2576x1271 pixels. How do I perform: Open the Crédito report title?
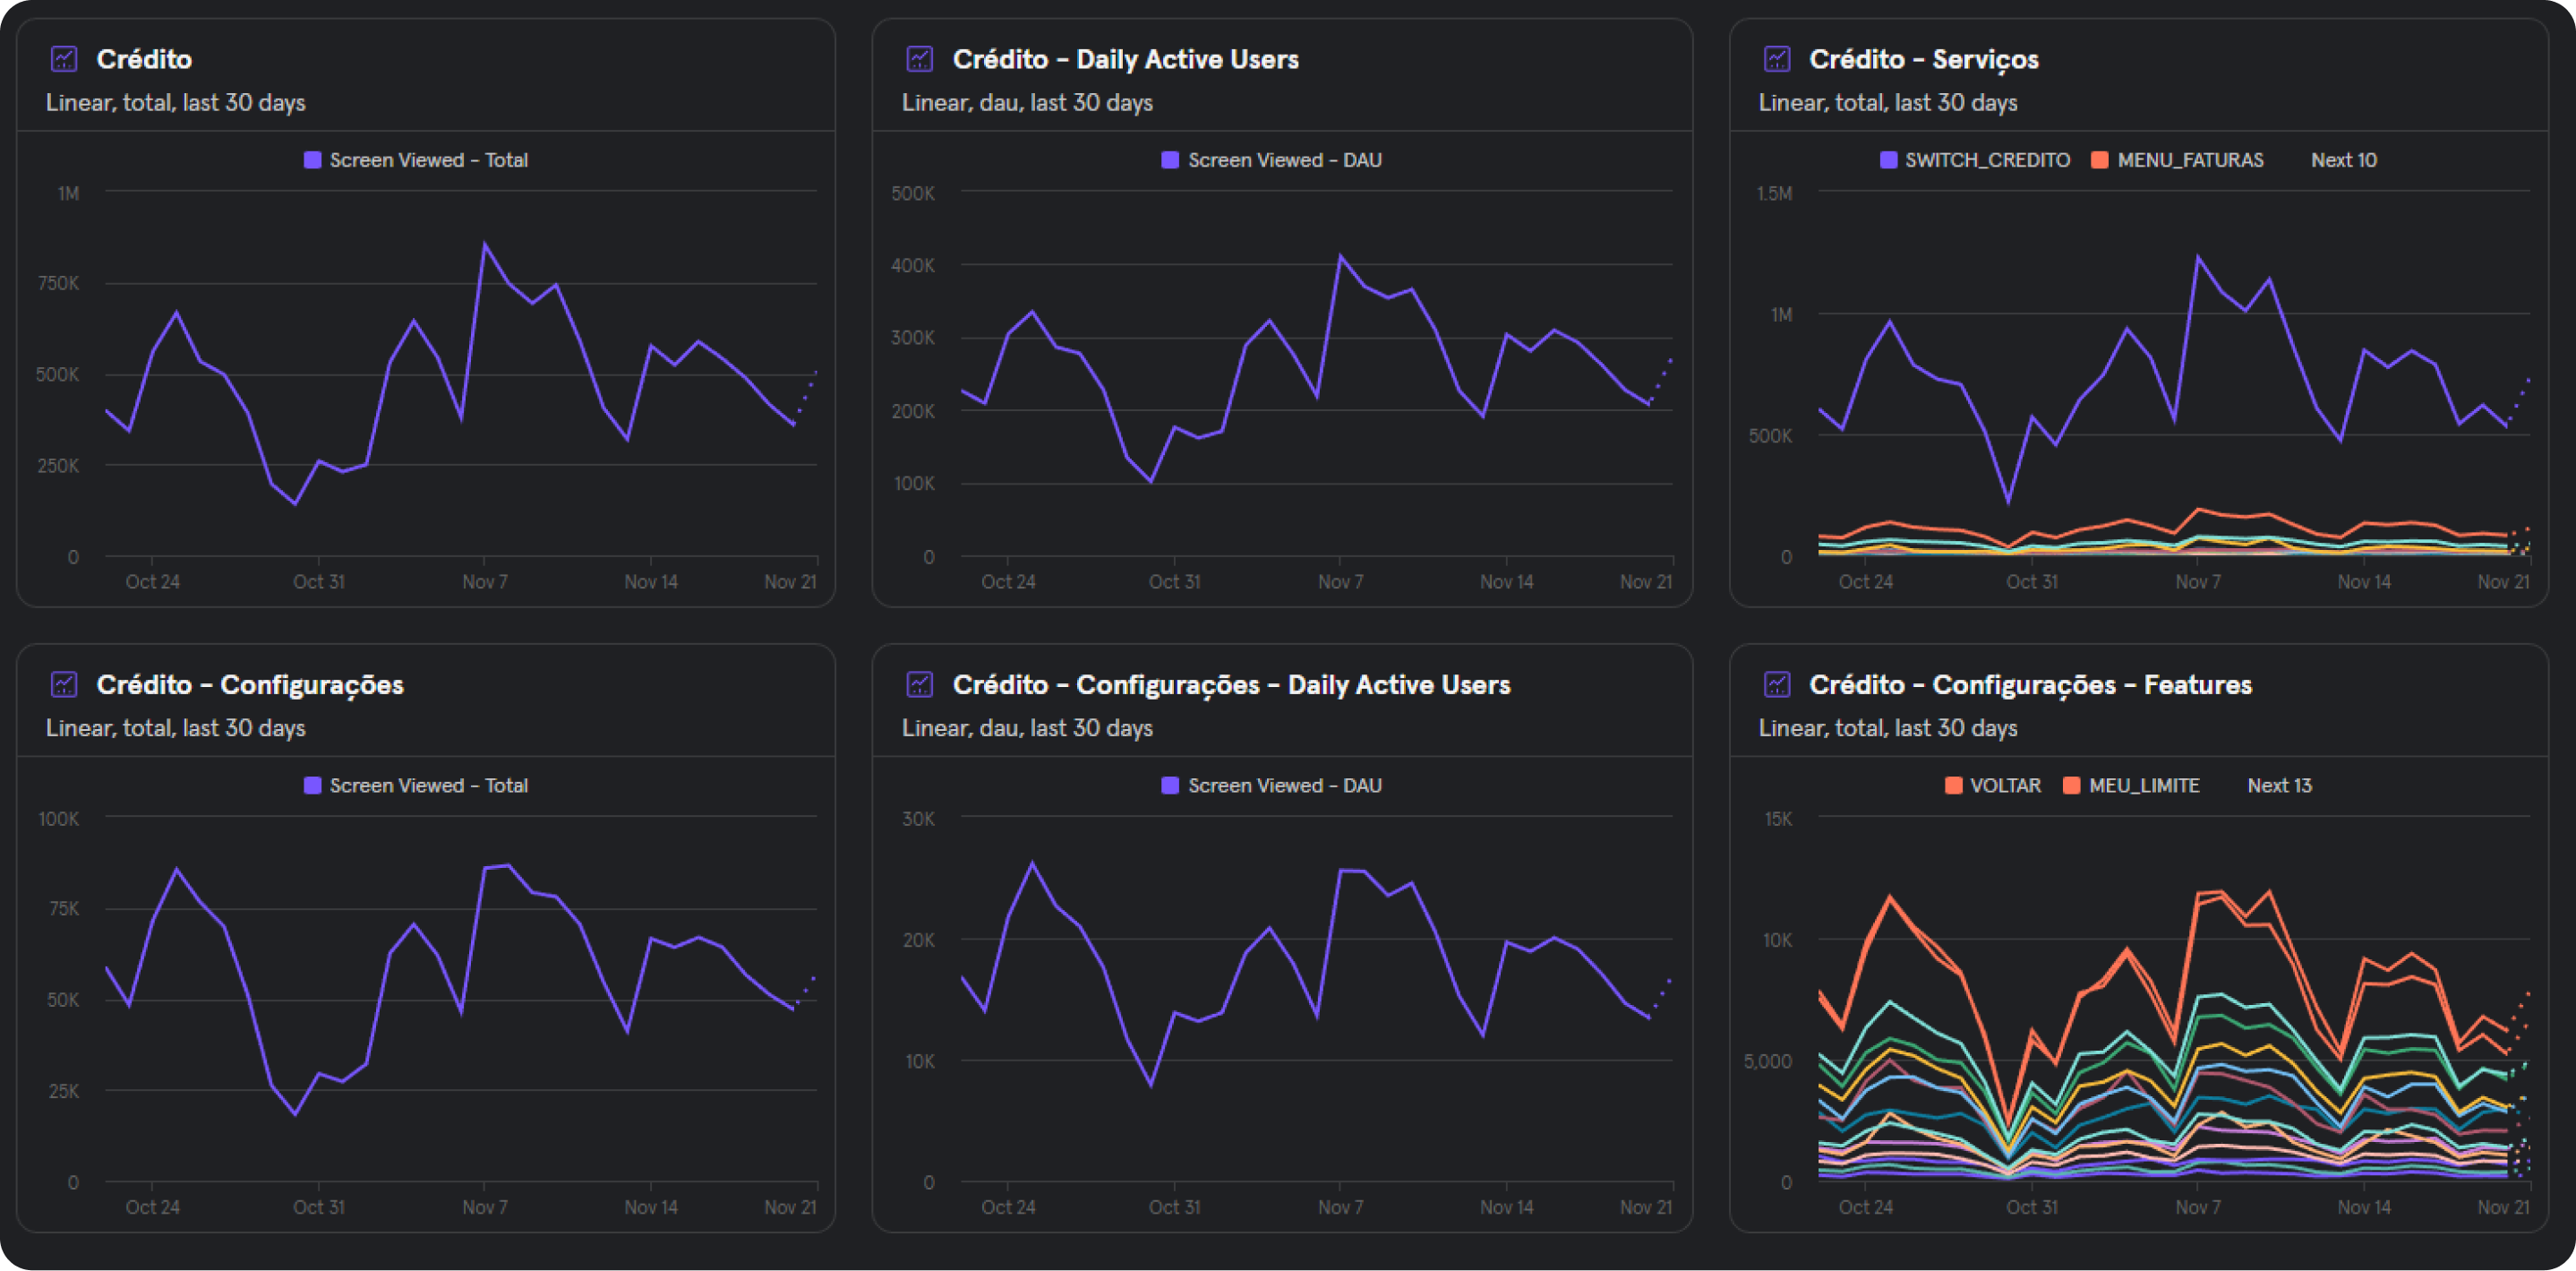coord(144,59)
